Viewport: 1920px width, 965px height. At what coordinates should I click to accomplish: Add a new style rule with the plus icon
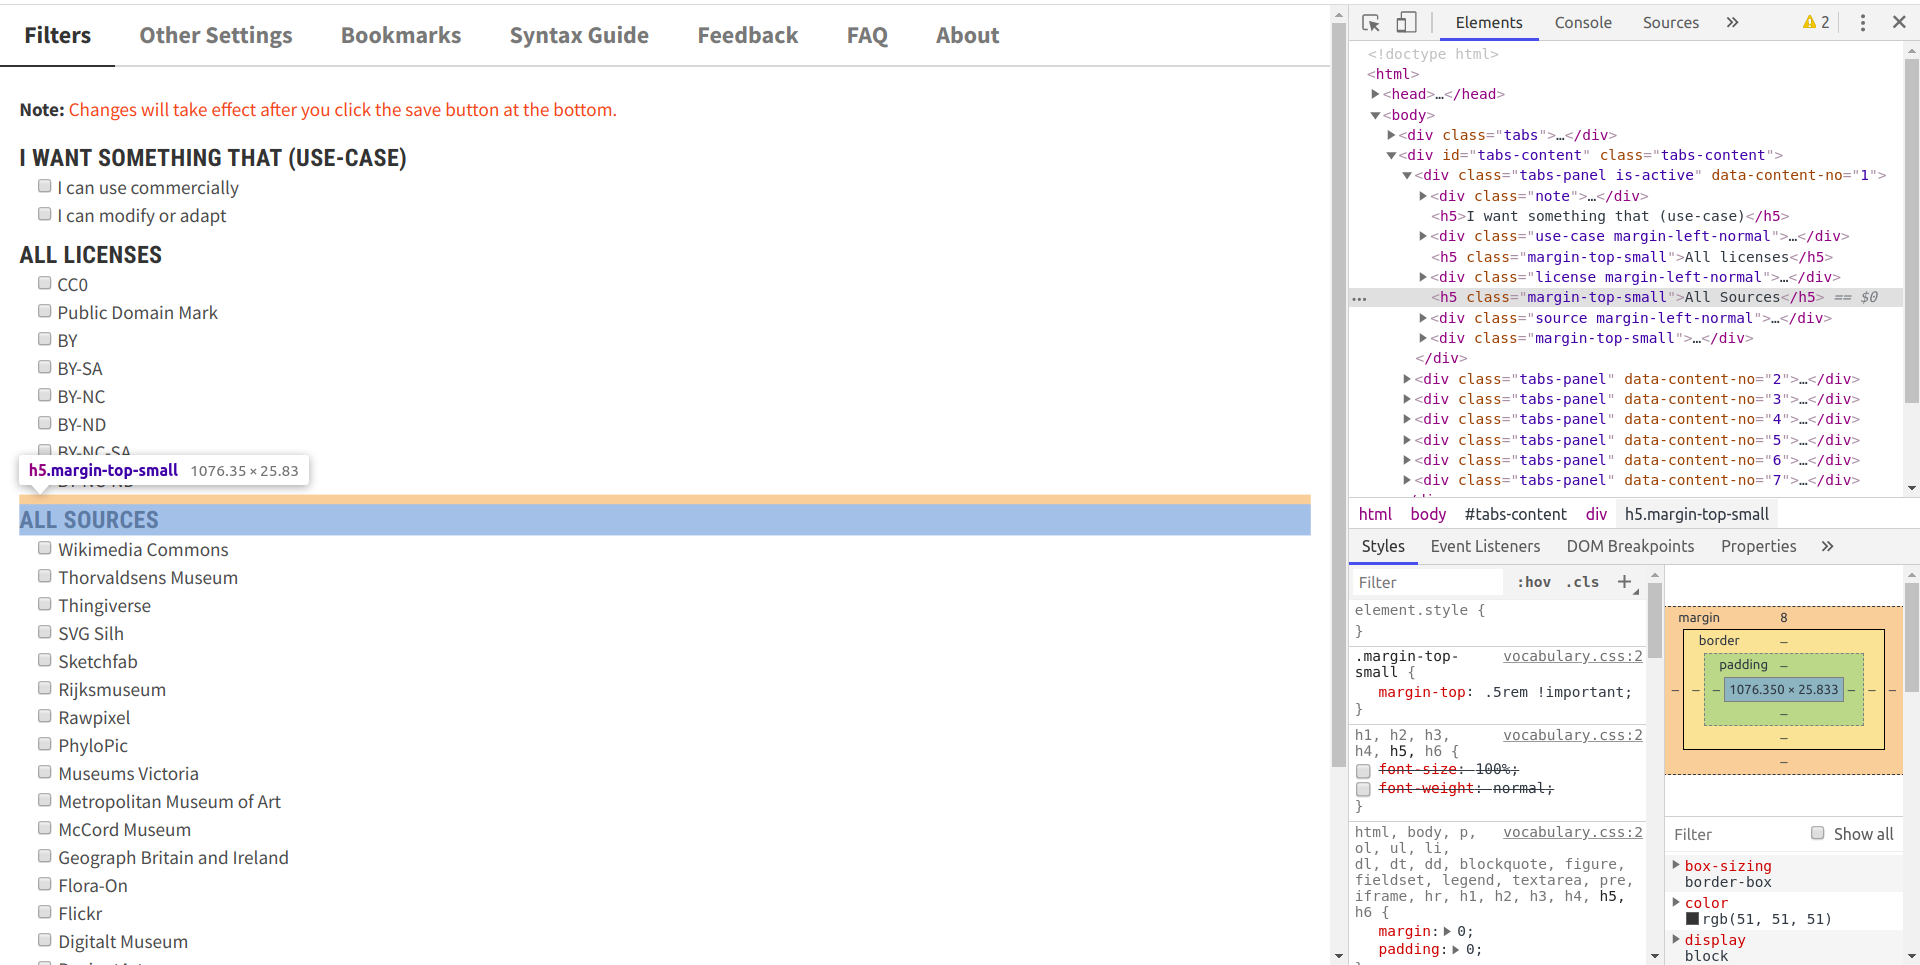pos(1624,582)
